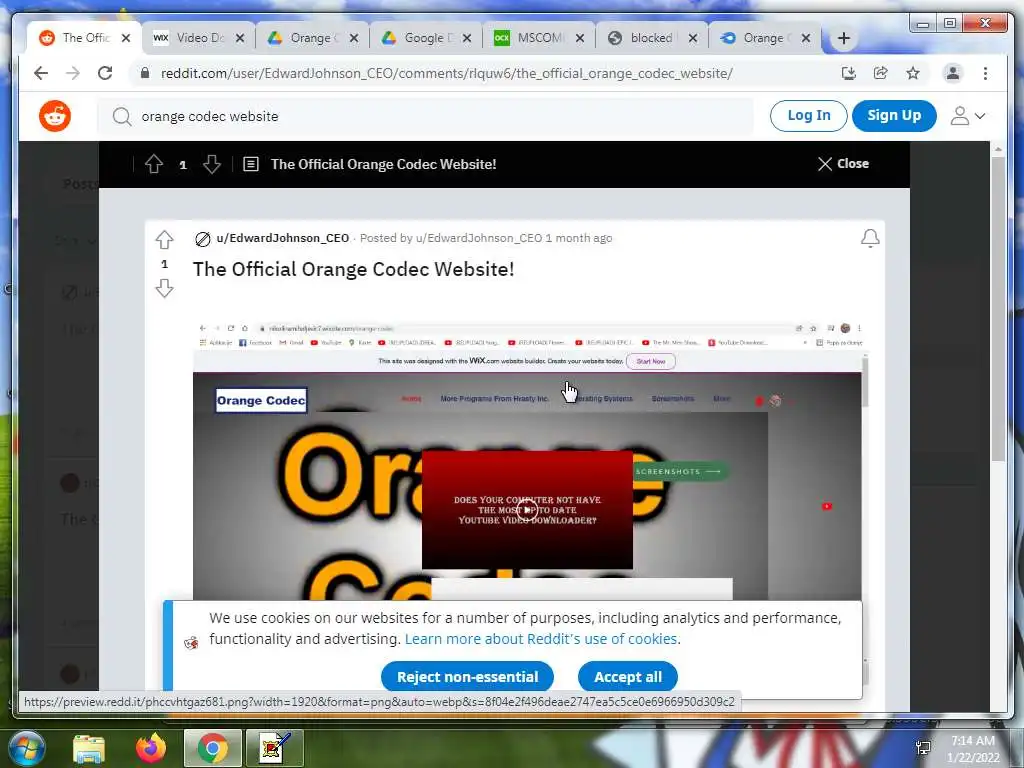
Task: Close the post overlay with Close
Action: click(x=843, y=164)
